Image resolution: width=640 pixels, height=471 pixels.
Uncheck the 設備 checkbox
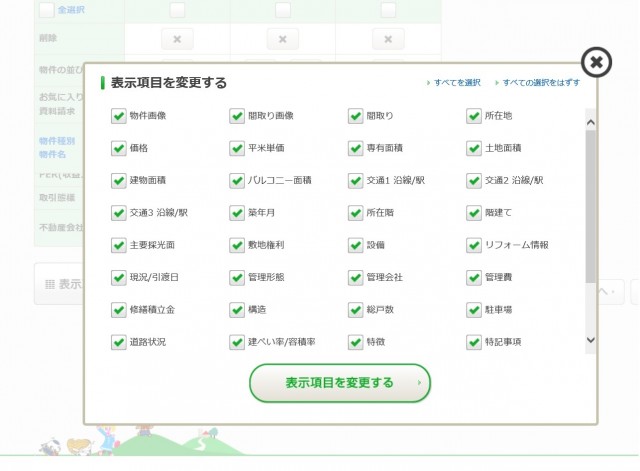click(x=356, y=245)
